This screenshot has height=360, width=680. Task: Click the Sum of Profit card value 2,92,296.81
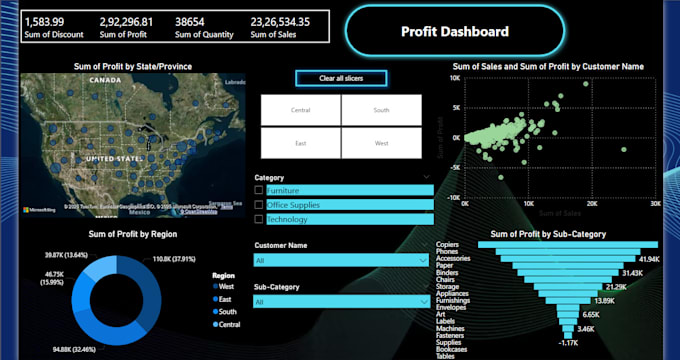126,22
